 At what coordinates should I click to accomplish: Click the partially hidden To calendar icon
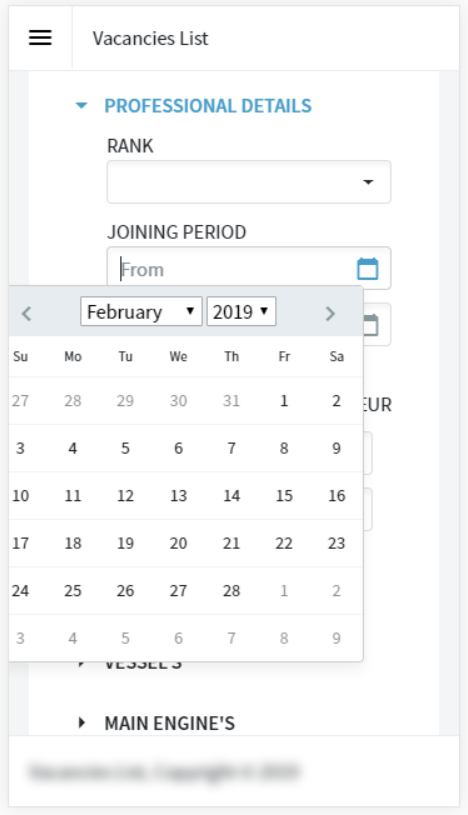371,325
